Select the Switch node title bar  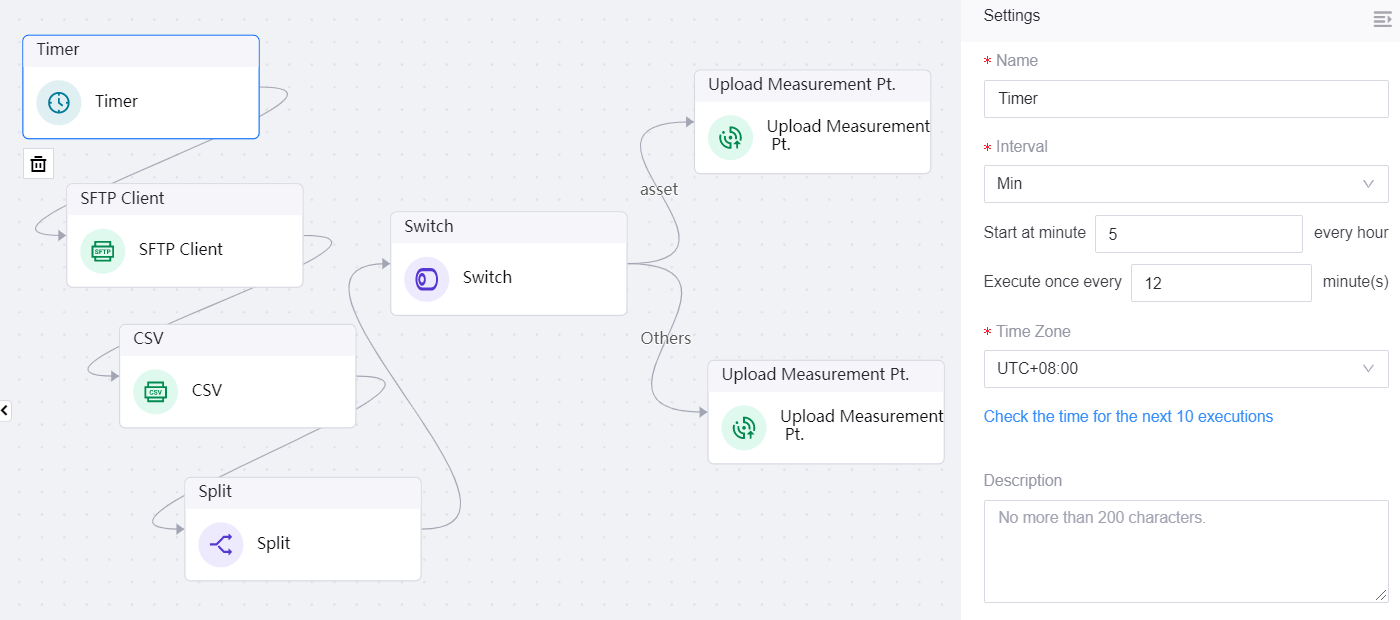(508, 227)
